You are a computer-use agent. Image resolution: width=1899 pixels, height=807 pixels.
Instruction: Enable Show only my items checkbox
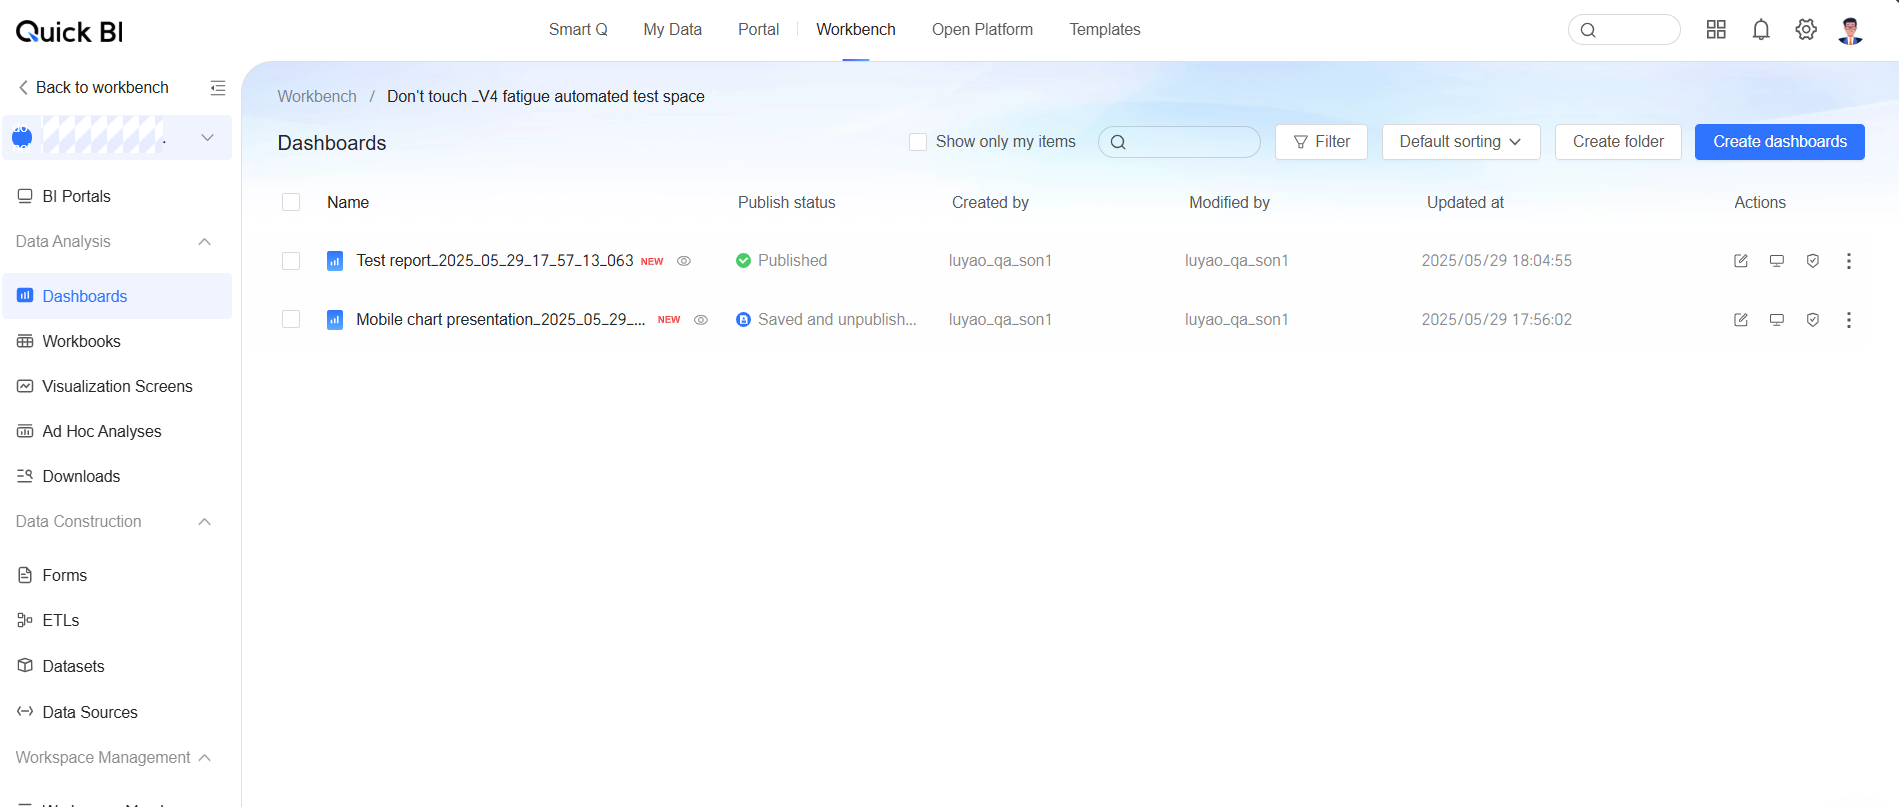(x=918, y=142)
